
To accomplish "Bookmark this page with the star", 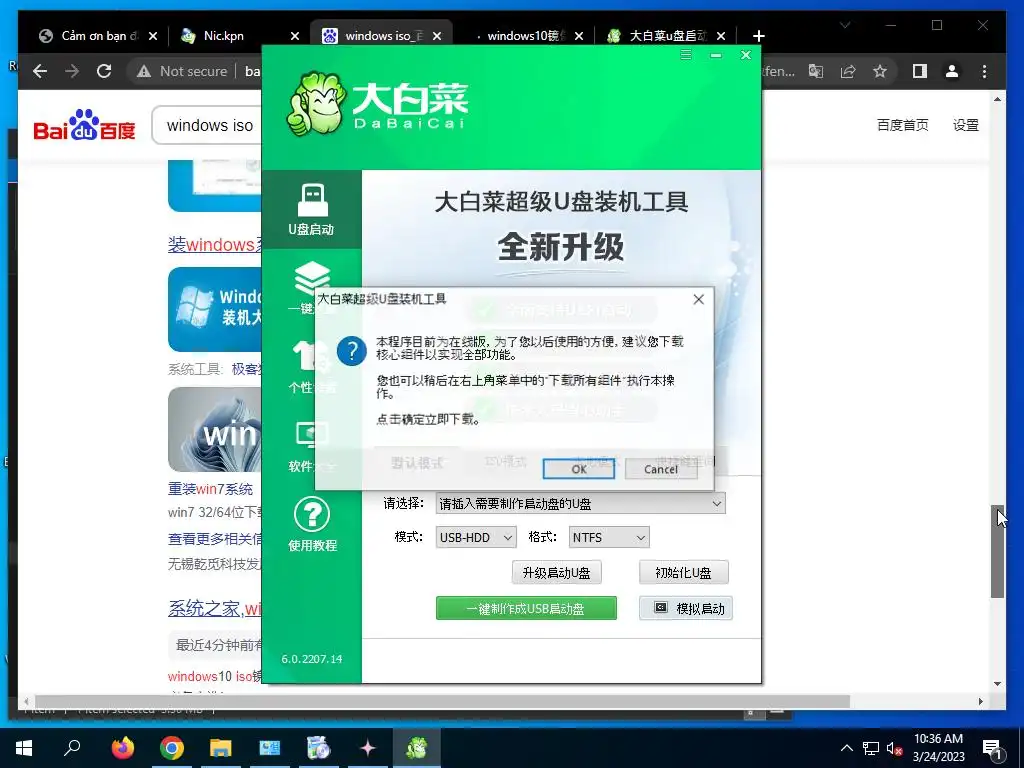I will [880, 71].
